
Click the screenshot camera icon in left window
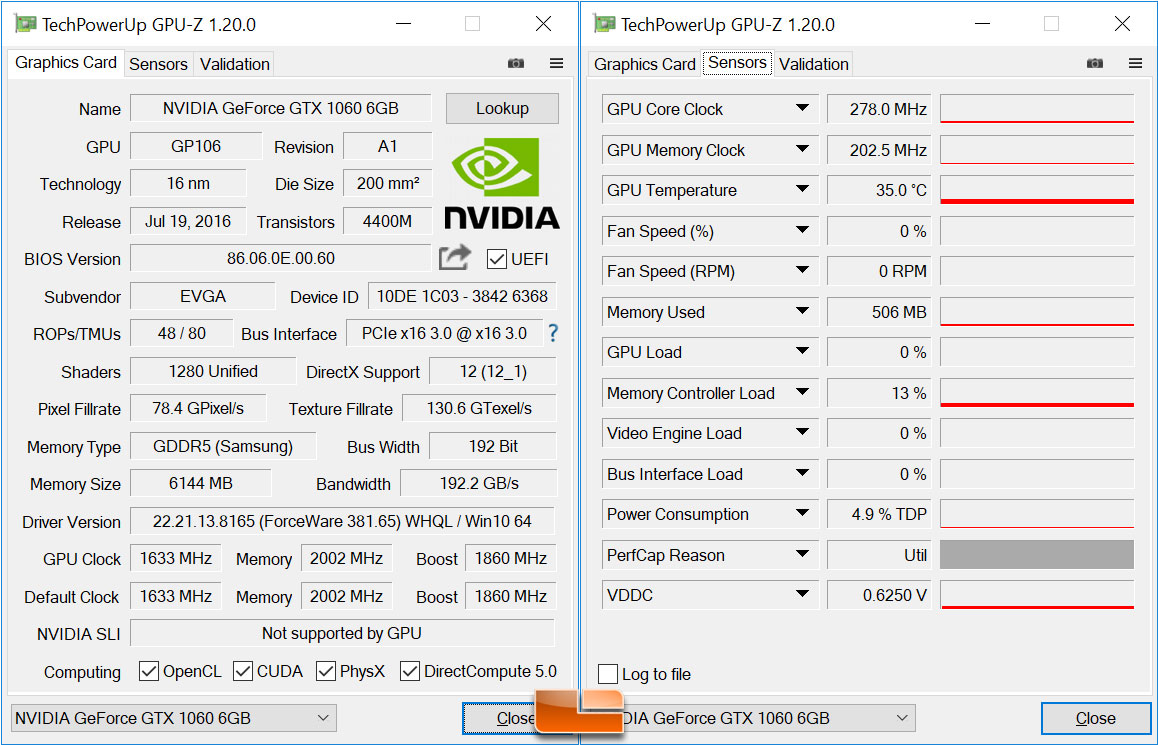click(x=515, y=63)
